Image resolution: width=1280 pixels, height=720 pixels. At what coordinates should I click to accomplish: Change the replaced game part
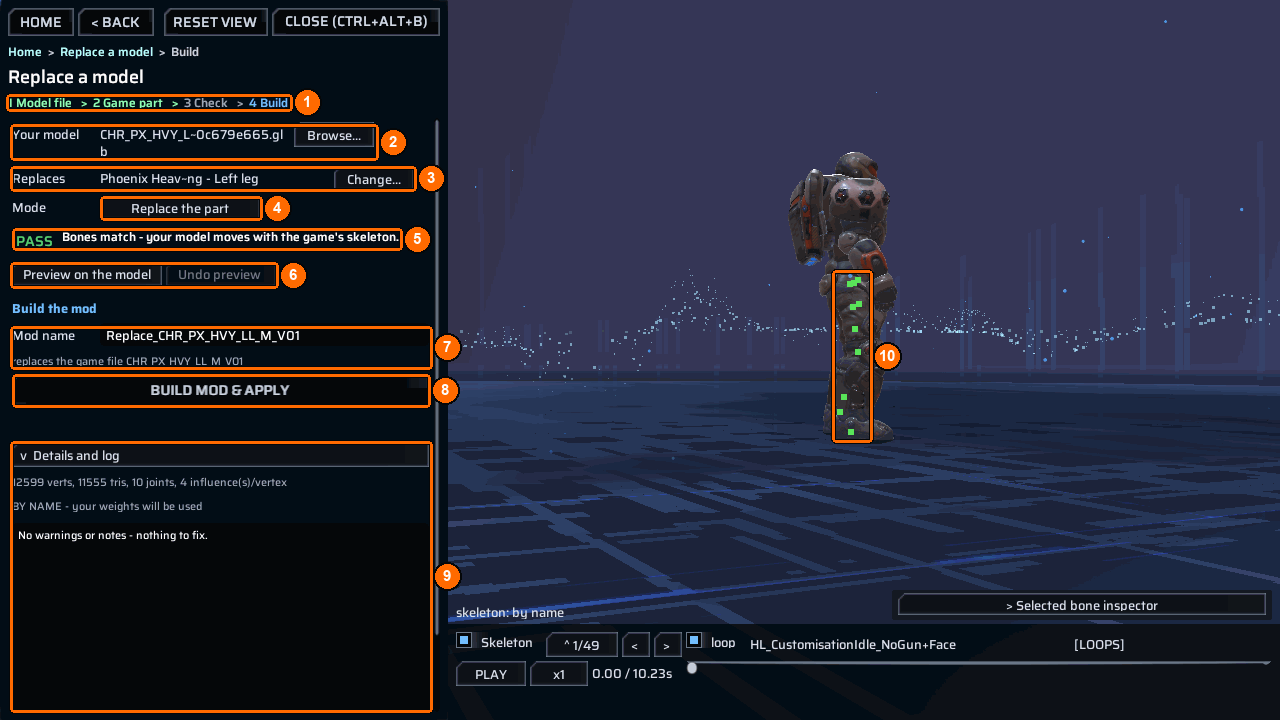click(374, 180)
